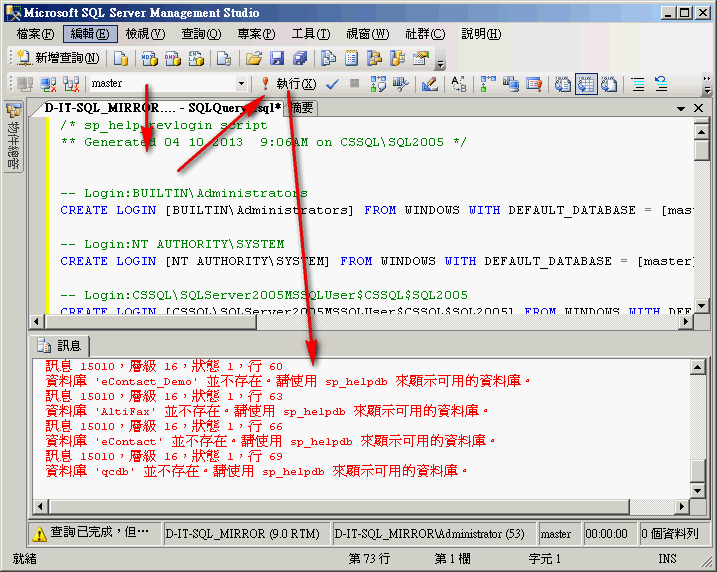
Task: Click Display Estimated Execution Plan icon
Action: pyautogui.click(x=378, y=84)
